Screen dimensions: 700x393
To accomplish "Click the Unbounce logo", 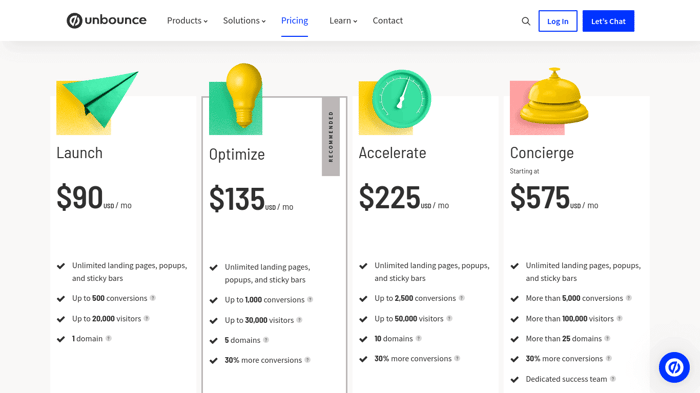I will pyautogui.click(x=106, y=21).
